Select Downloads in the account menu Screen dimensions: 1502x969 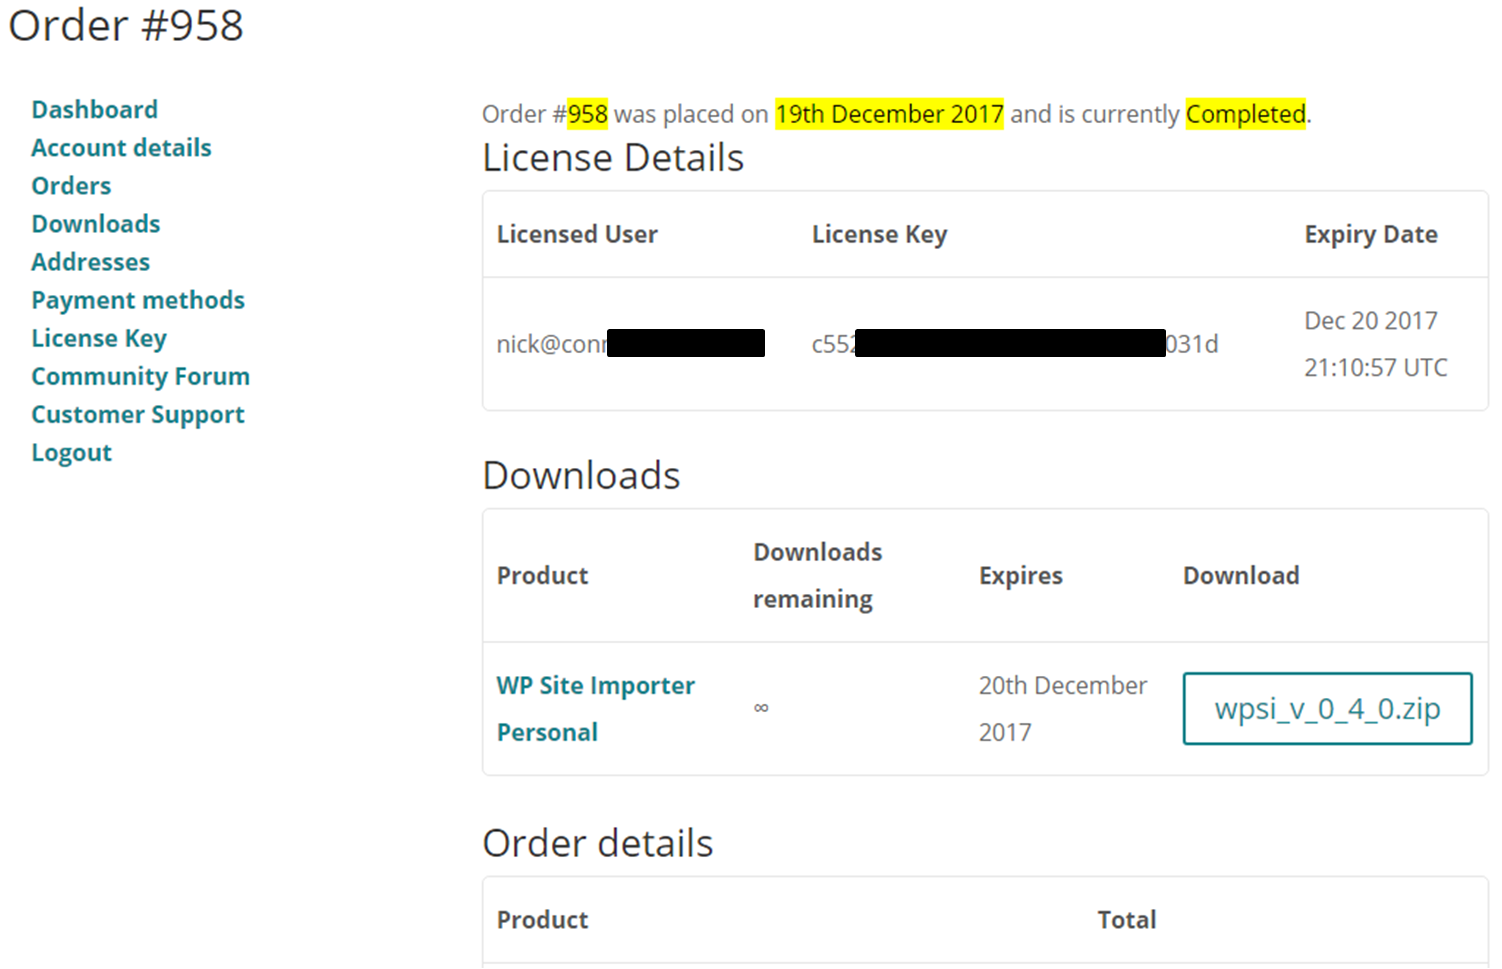click(x=96, y=224)
